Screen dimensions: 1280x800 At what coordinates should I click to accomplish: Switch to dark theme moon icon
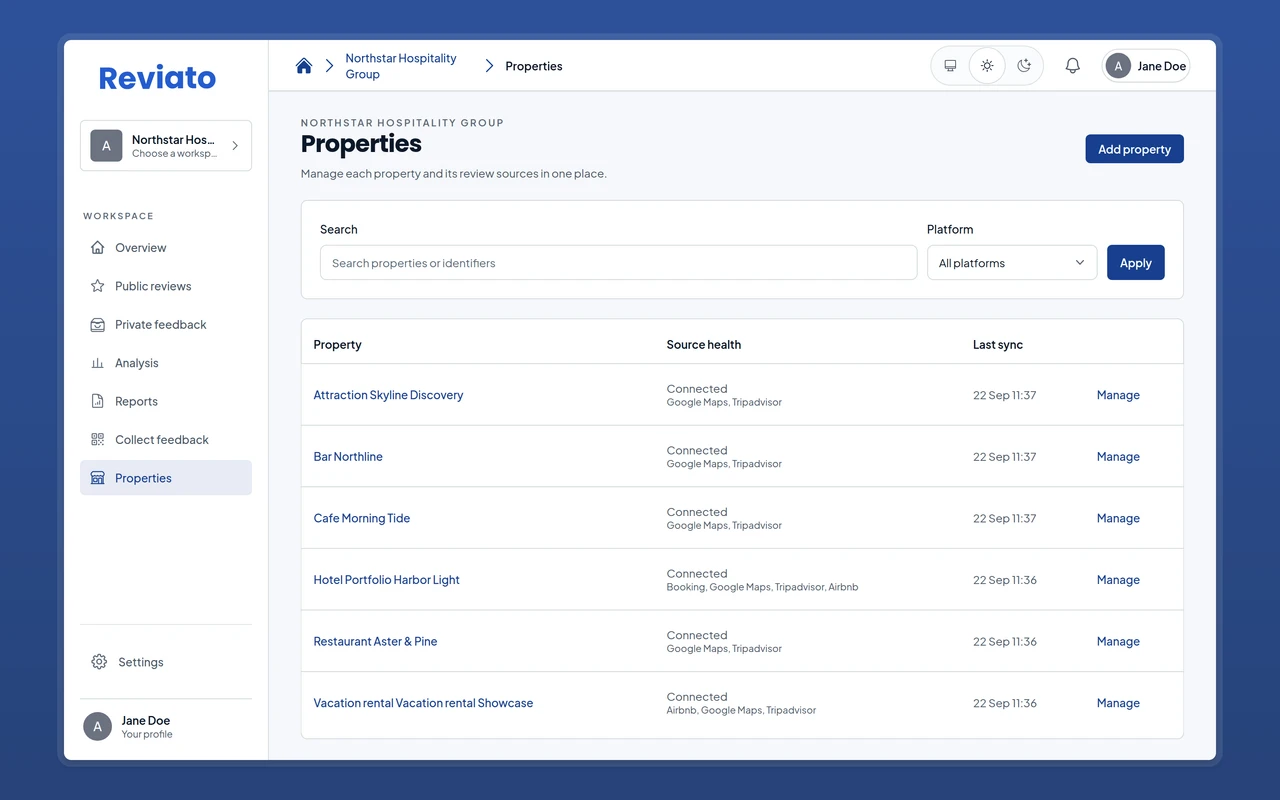(x=1024, y=66)
